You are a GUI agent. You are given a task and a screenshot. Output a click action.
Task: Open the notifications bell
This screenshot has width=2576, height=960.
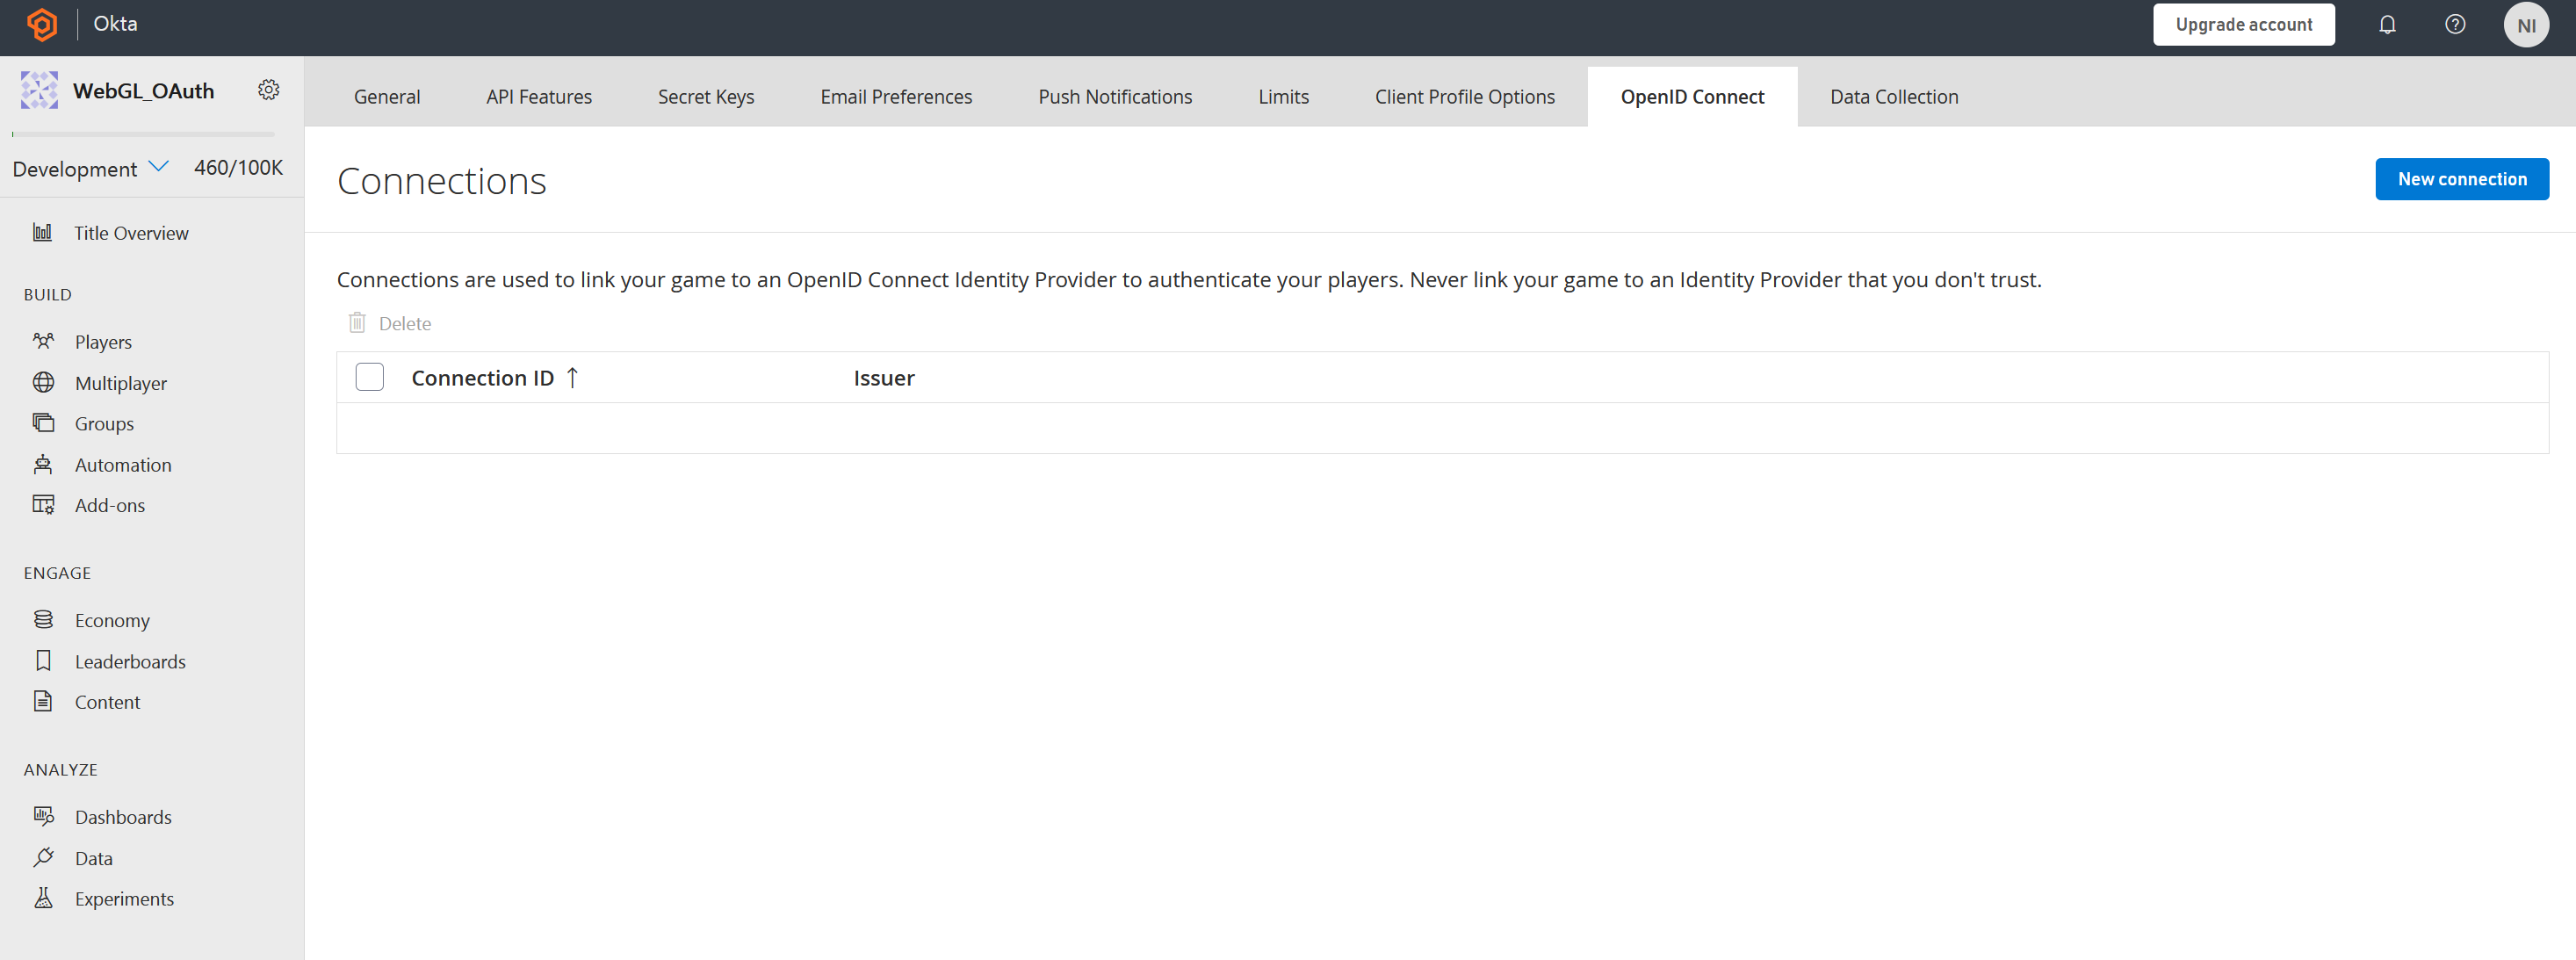pos(2387,25)
